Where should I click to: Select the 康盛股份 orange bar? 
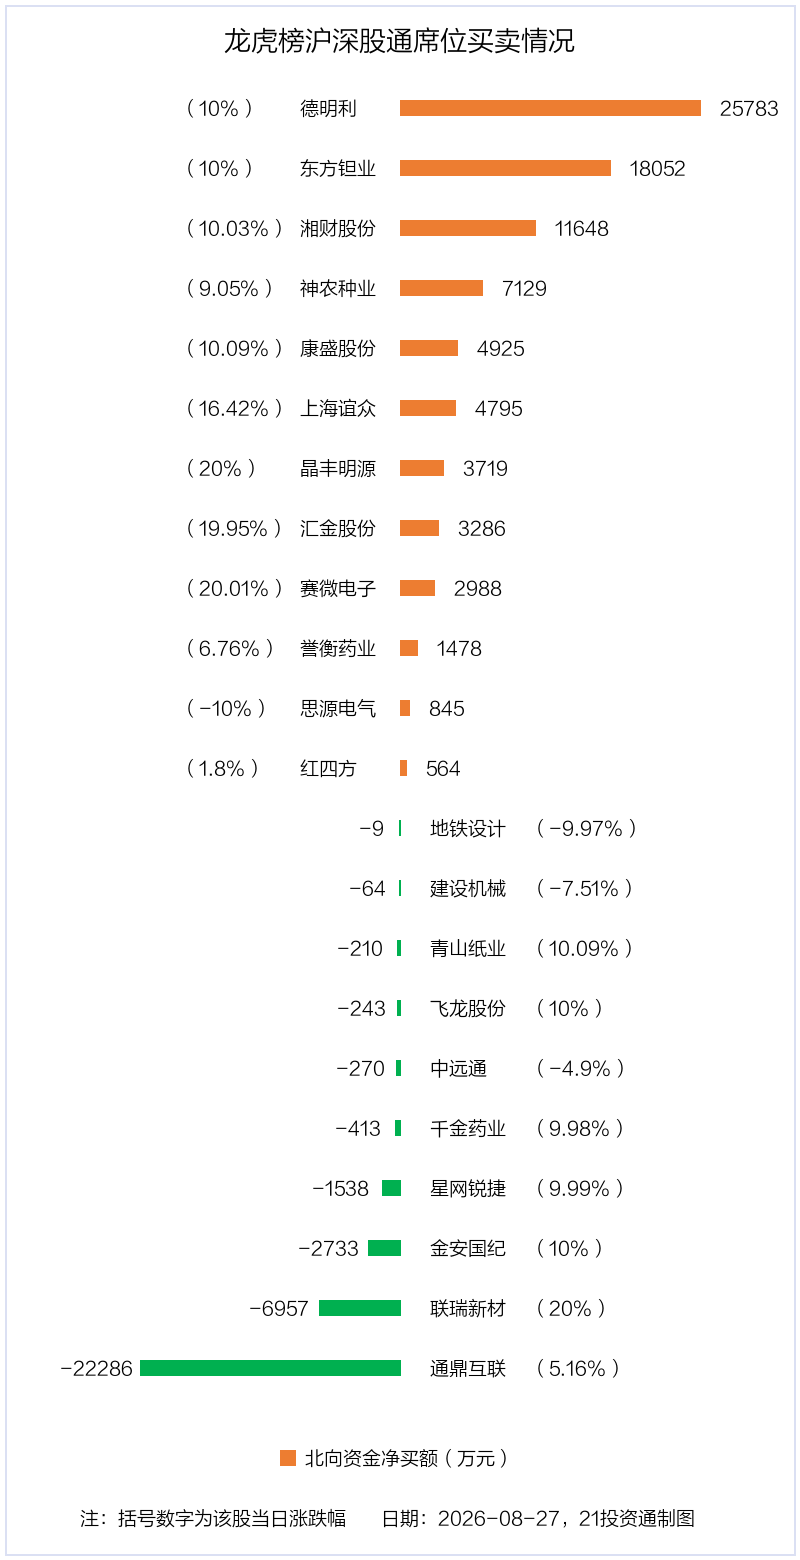tap(429, 348)
